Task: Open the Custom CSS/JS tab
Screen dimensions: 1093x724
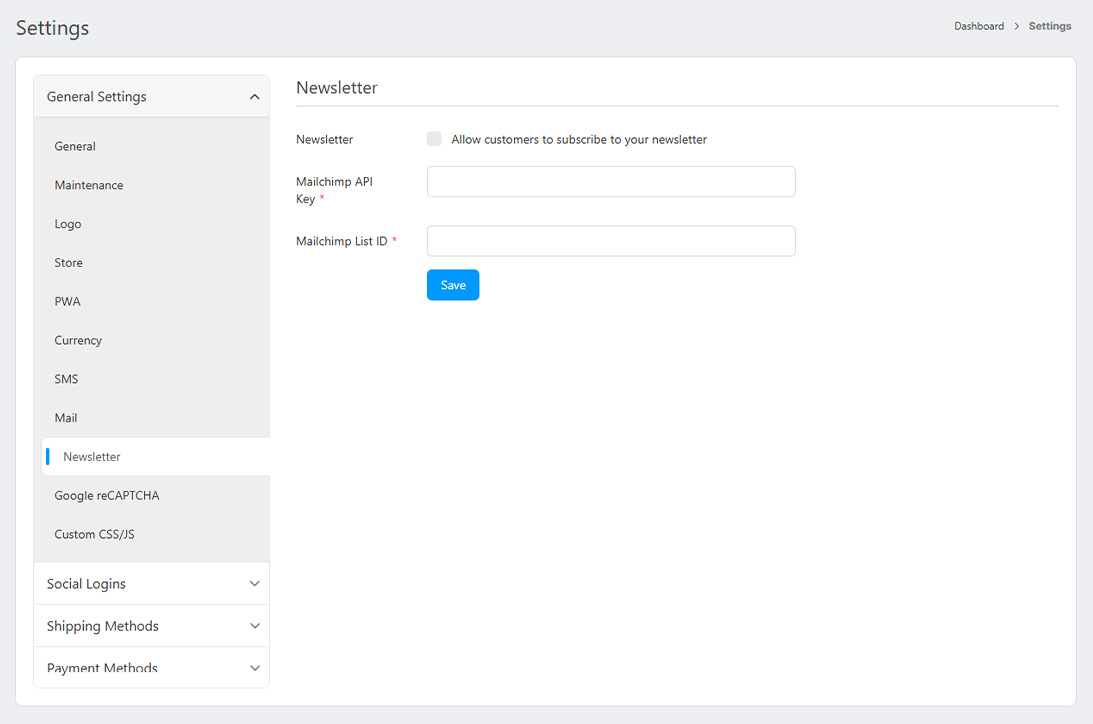Action: tap(94, 535)
